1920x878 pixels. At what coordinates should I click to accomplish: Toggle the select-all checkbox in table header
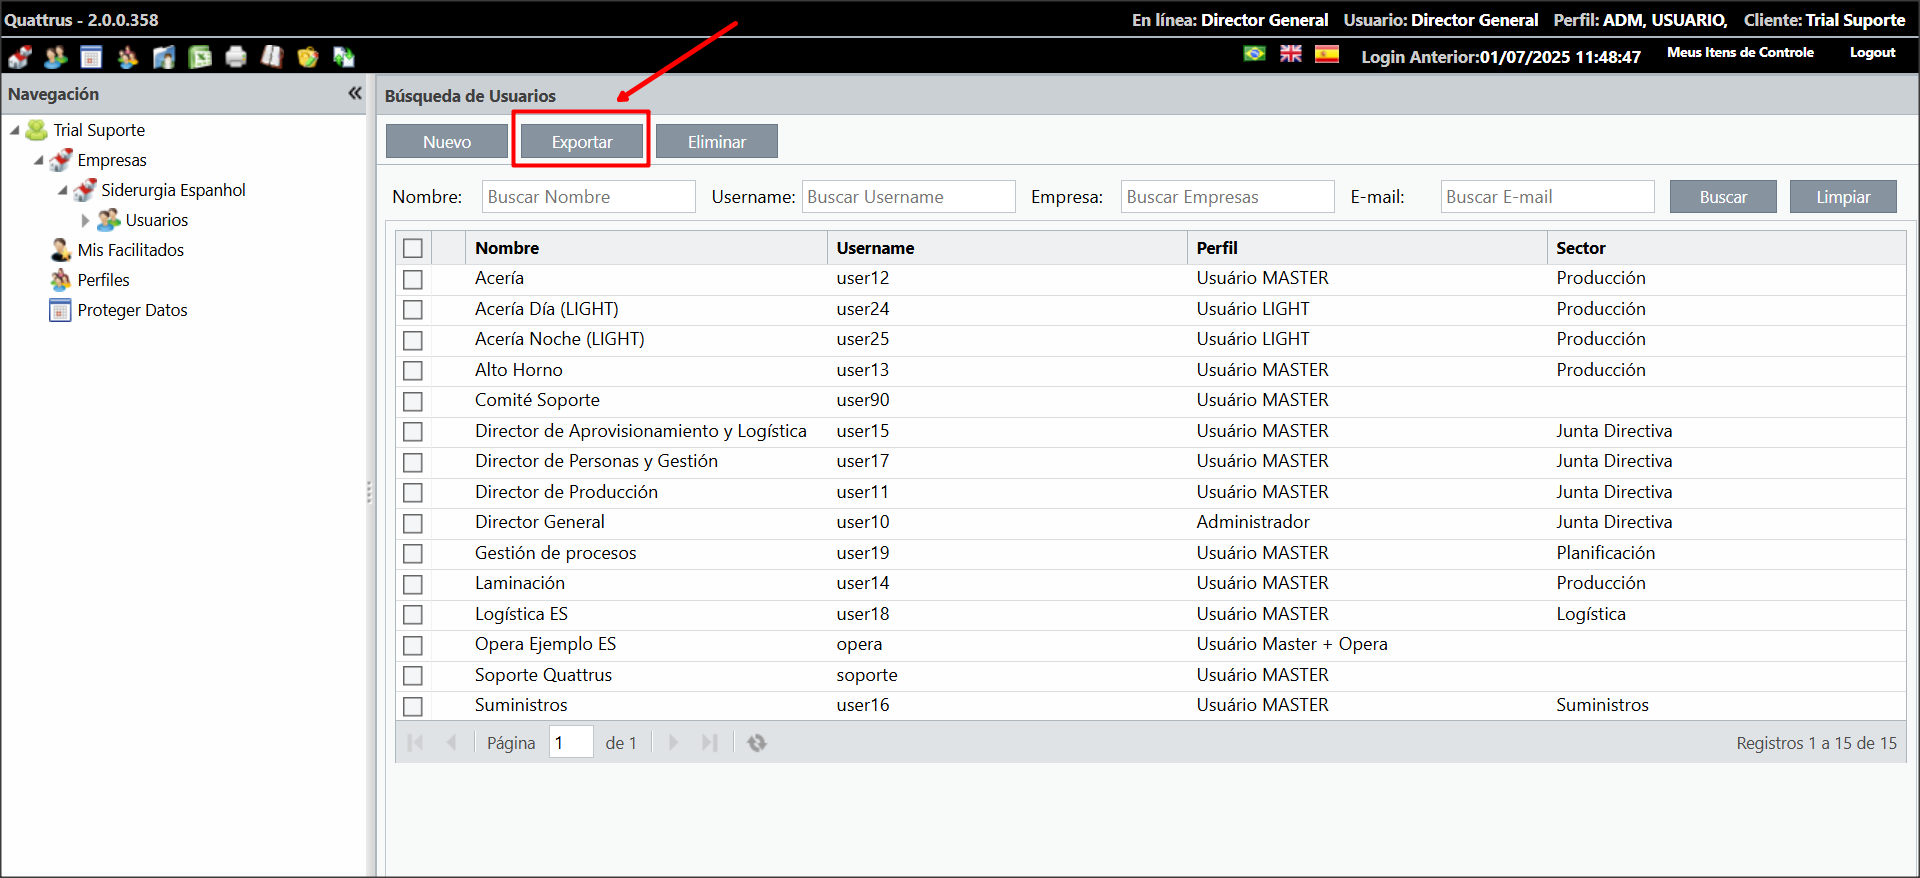413,248
